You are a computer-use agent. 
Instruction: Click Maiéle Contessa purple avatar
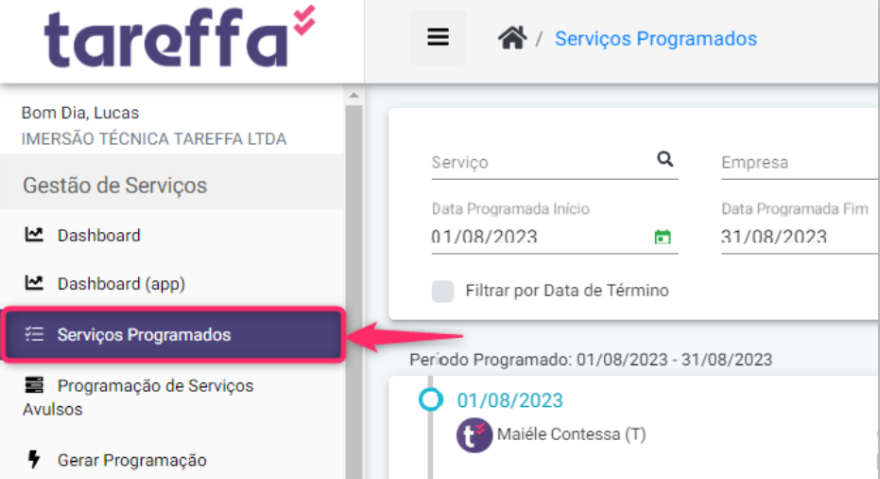point(474,435)
